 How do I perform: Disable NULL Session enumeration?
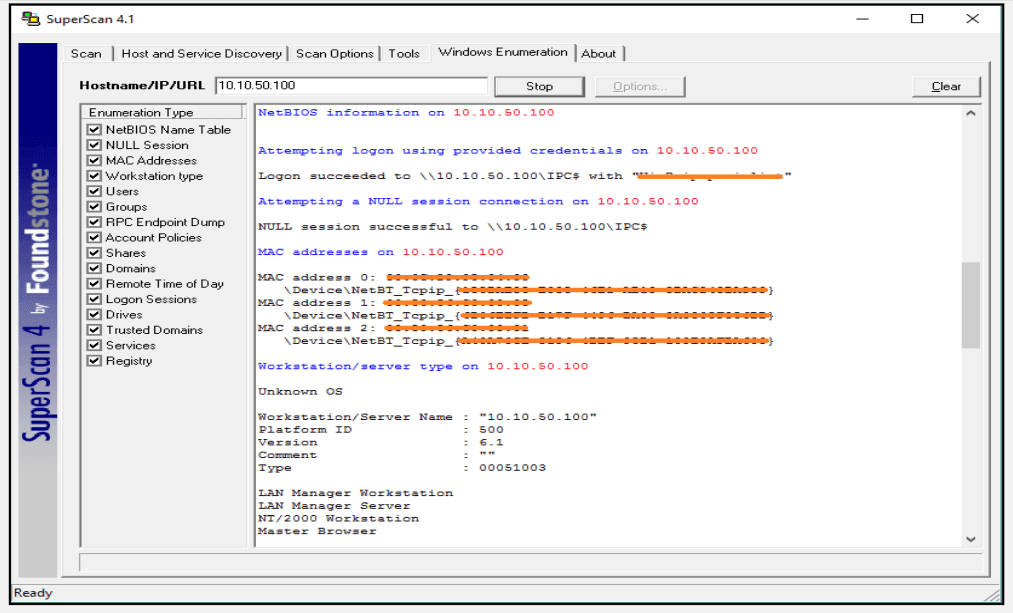point(93,145)
